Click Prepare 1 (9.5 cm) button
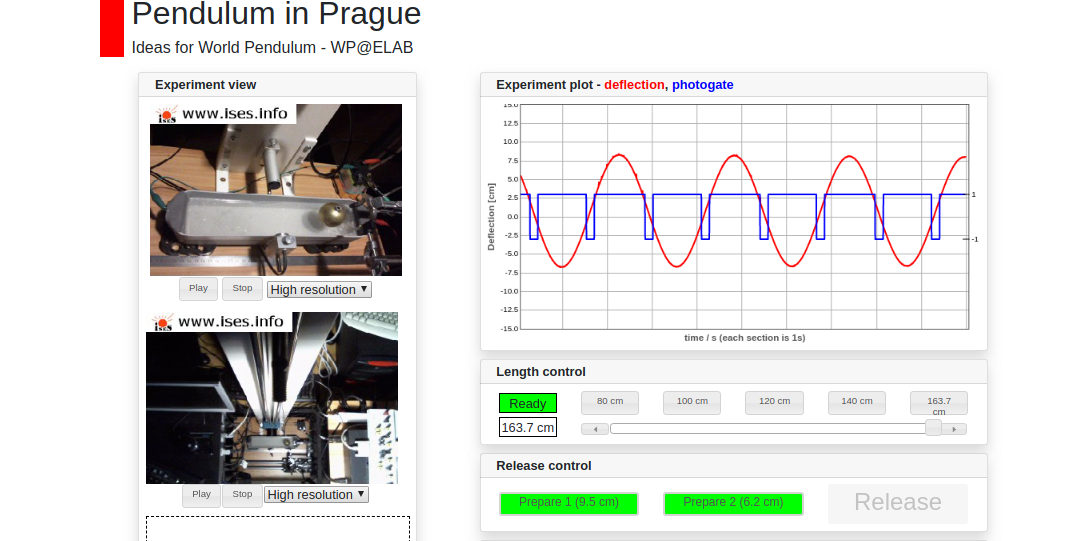 pyautogui.click(x=569, y=504)
